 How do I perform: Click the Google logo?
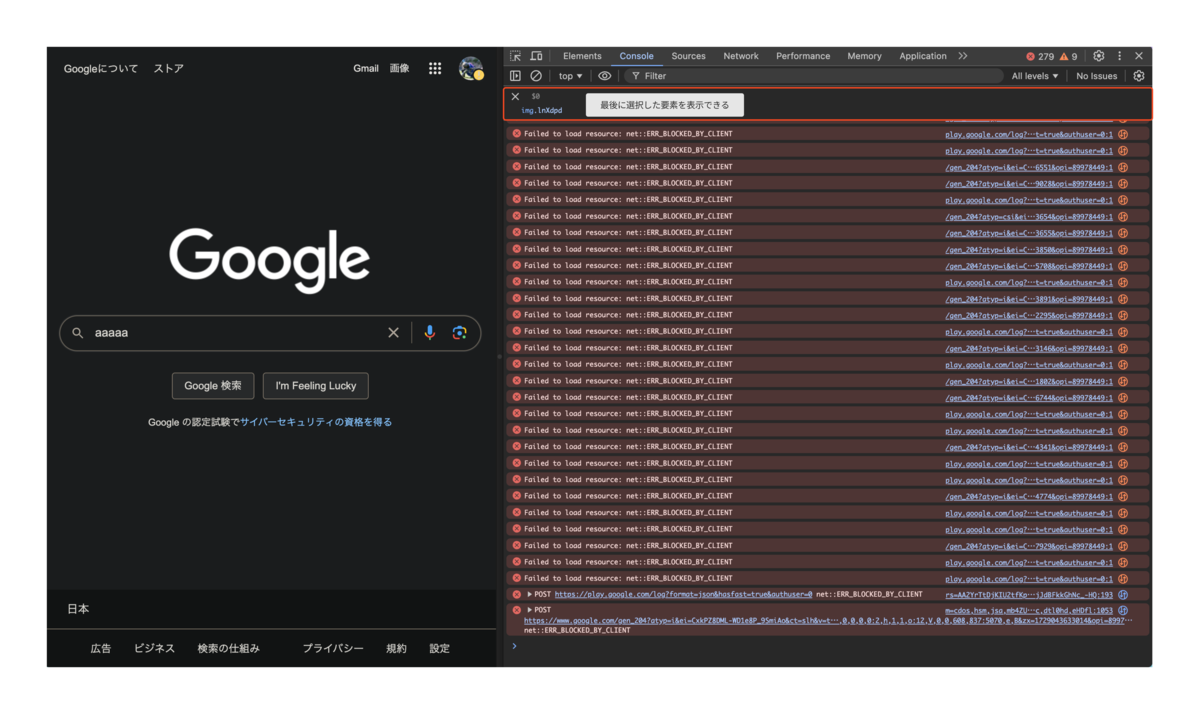point(270,260)
